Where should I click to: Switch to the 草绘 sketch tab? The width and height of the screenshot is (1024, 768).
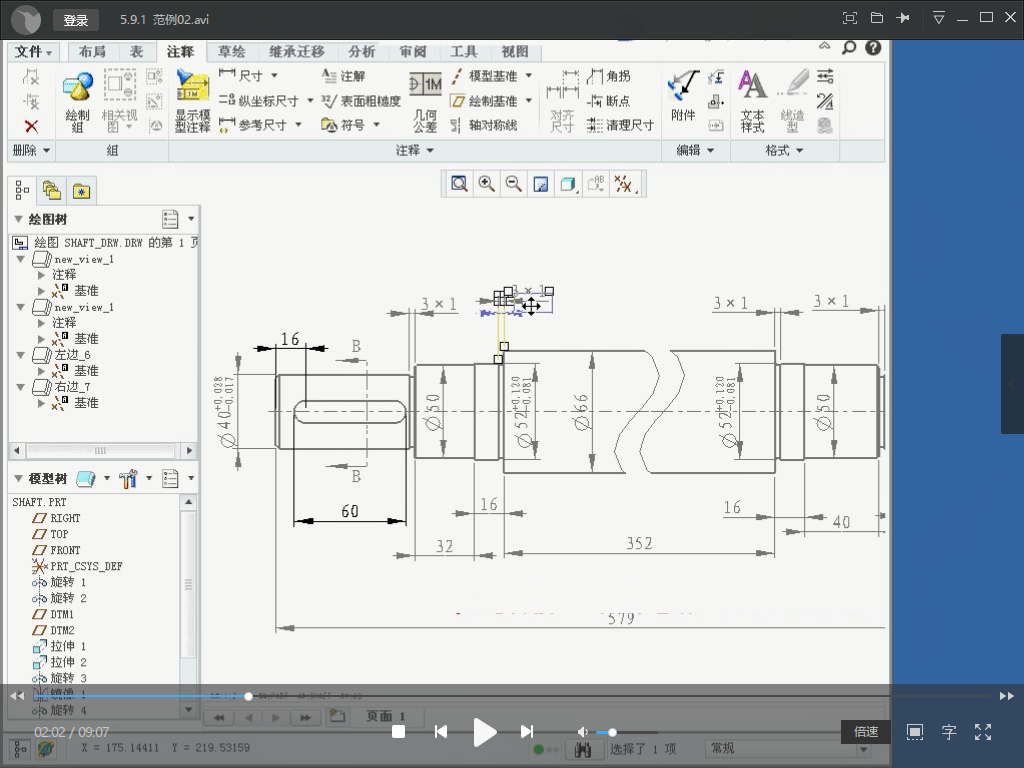pyautogui.click(x=231, y=52)
